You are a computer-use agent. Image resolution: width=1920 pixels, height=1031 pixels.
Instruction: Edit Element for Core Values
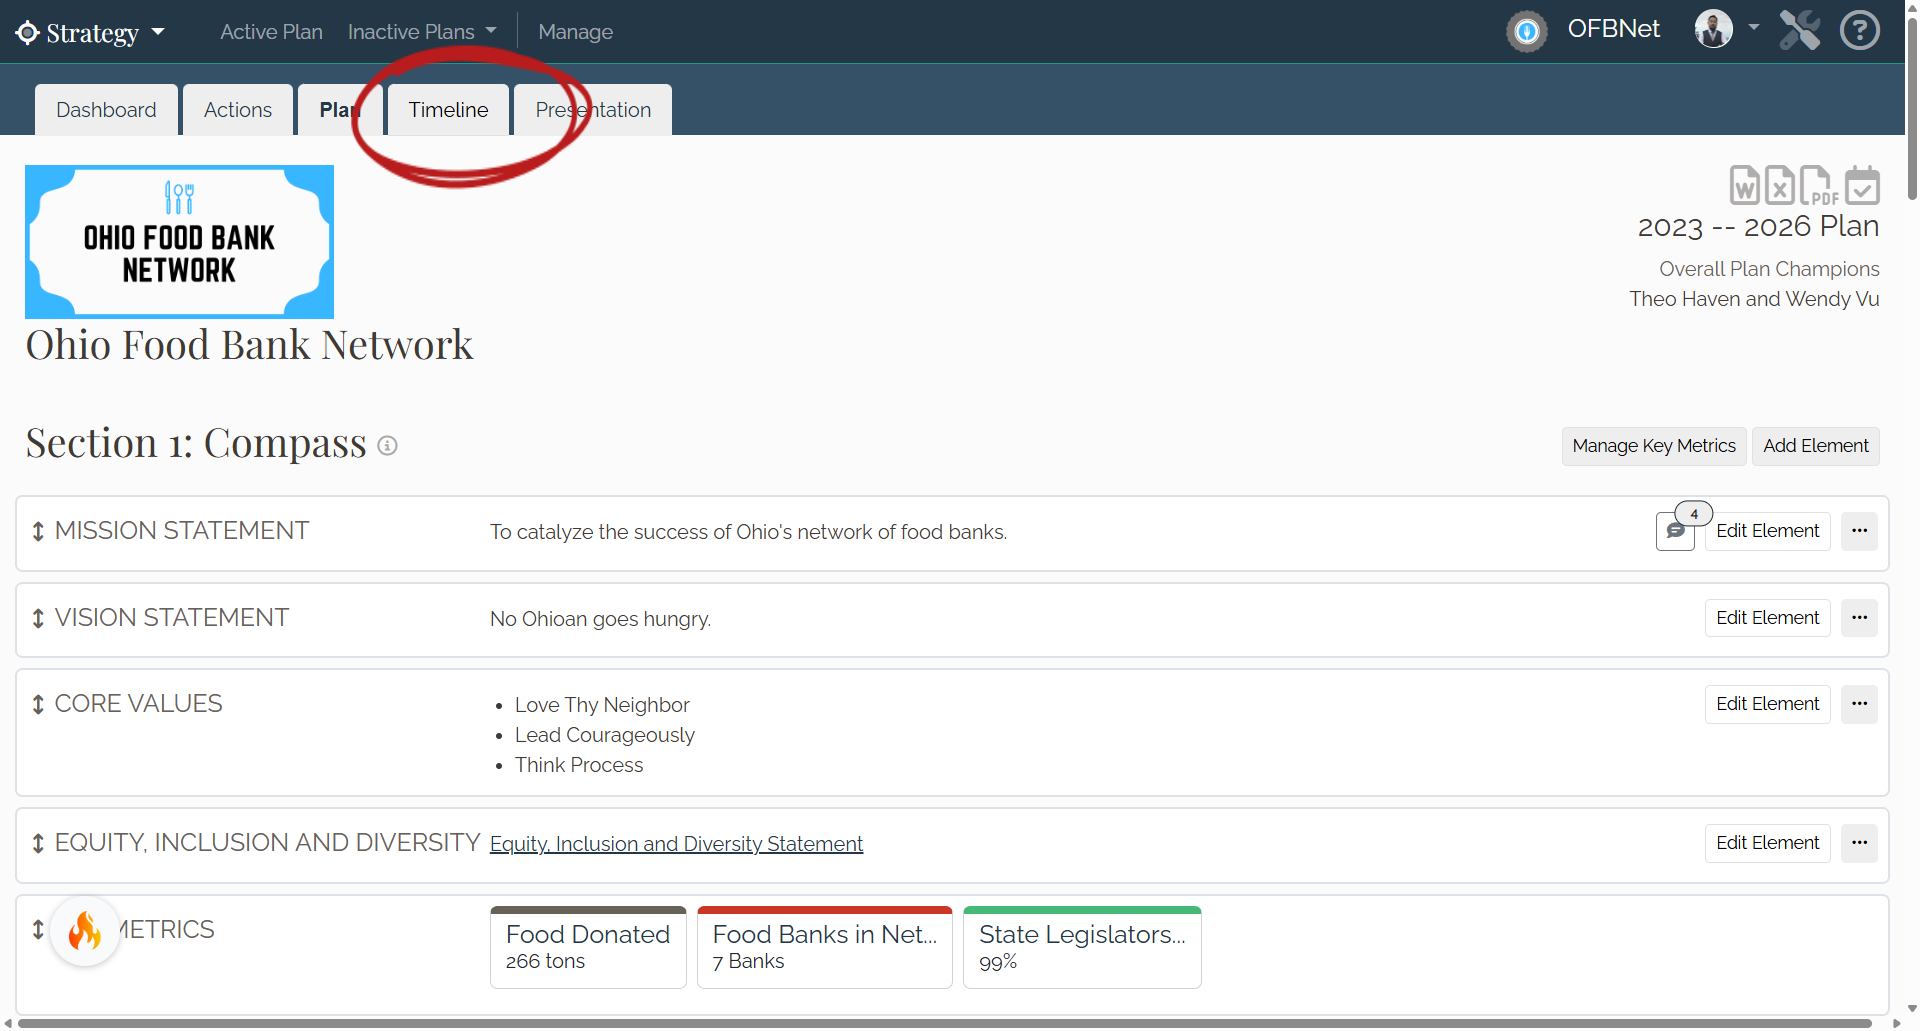pos(1767,704)
